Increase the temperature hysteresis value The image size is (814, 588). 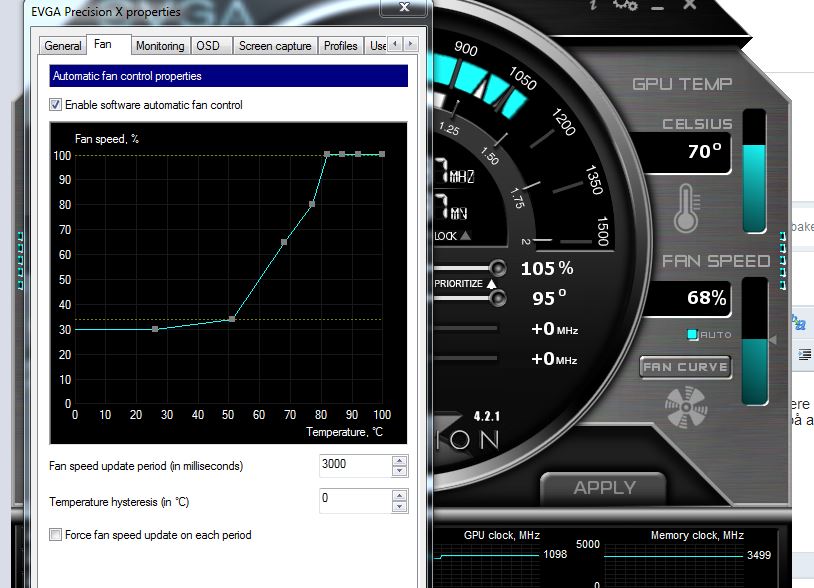(399, 496)
